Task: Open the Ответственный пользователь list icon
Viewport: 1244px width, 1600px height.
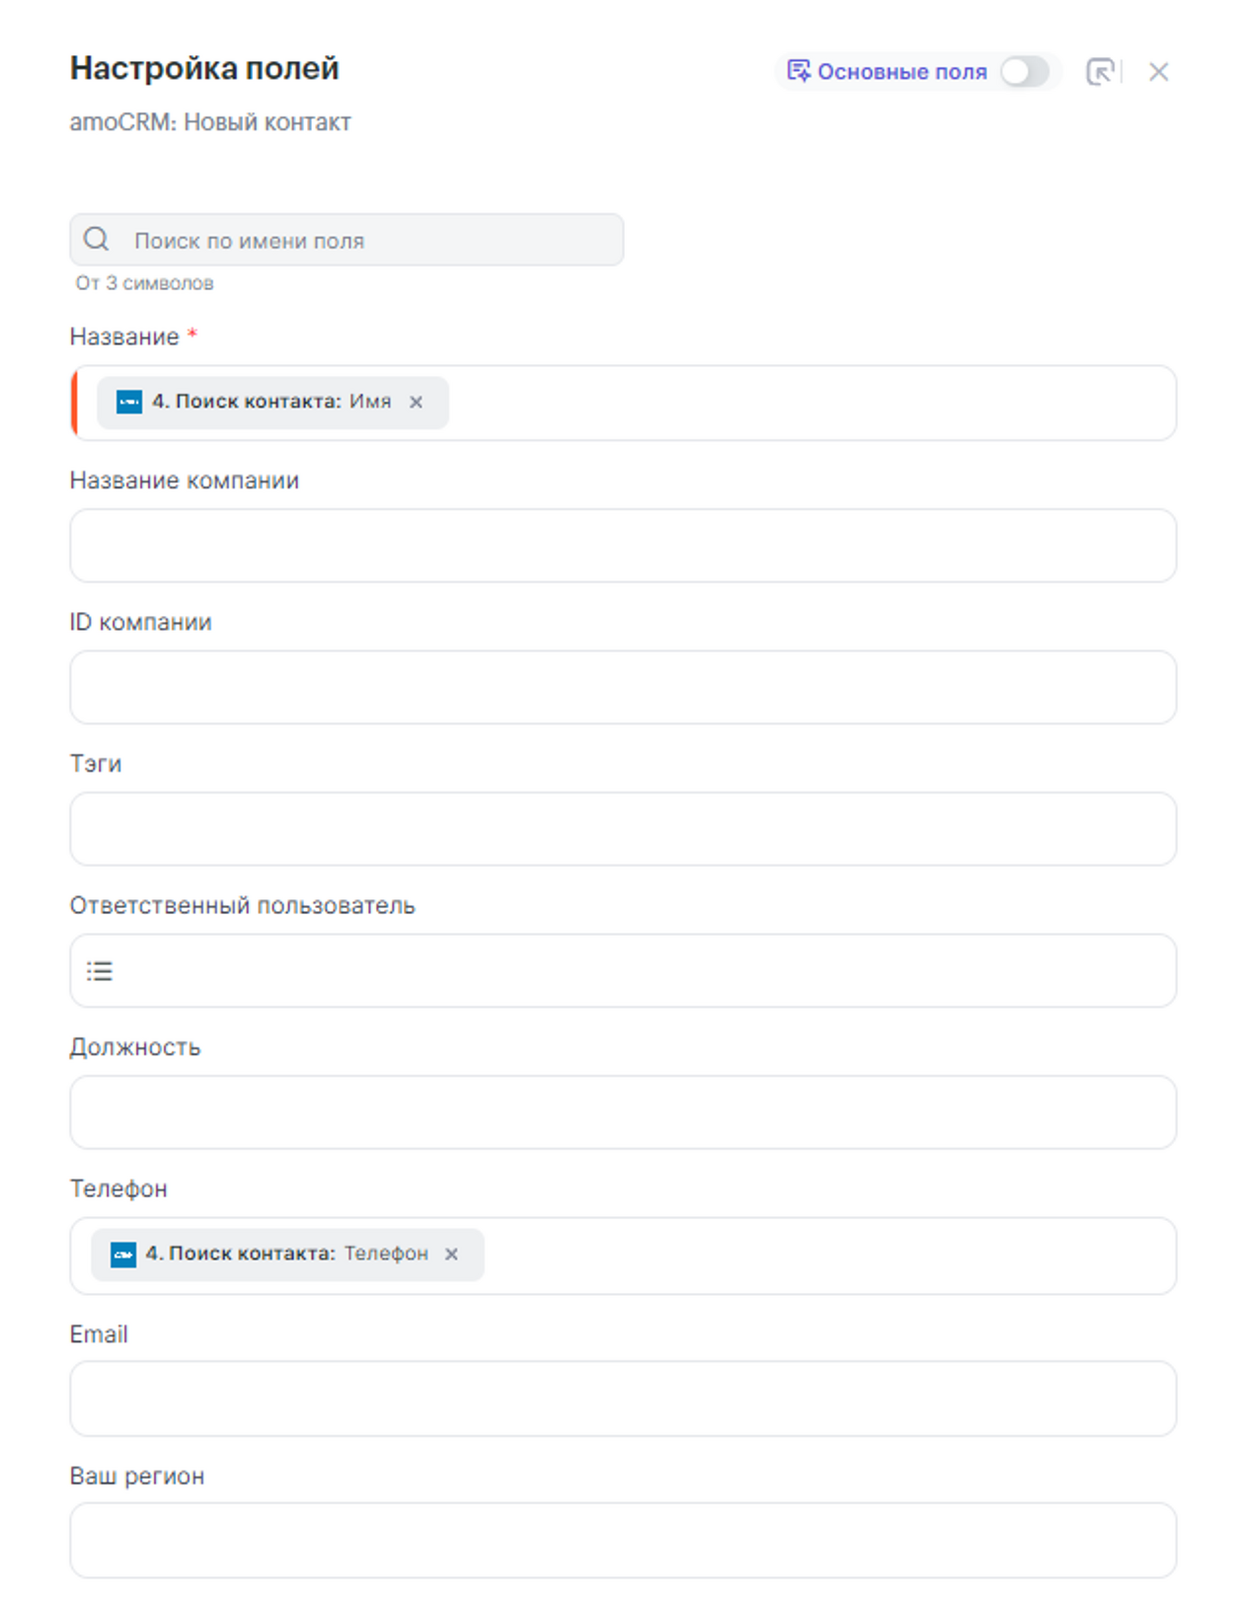Action: (x=100, y=971)
